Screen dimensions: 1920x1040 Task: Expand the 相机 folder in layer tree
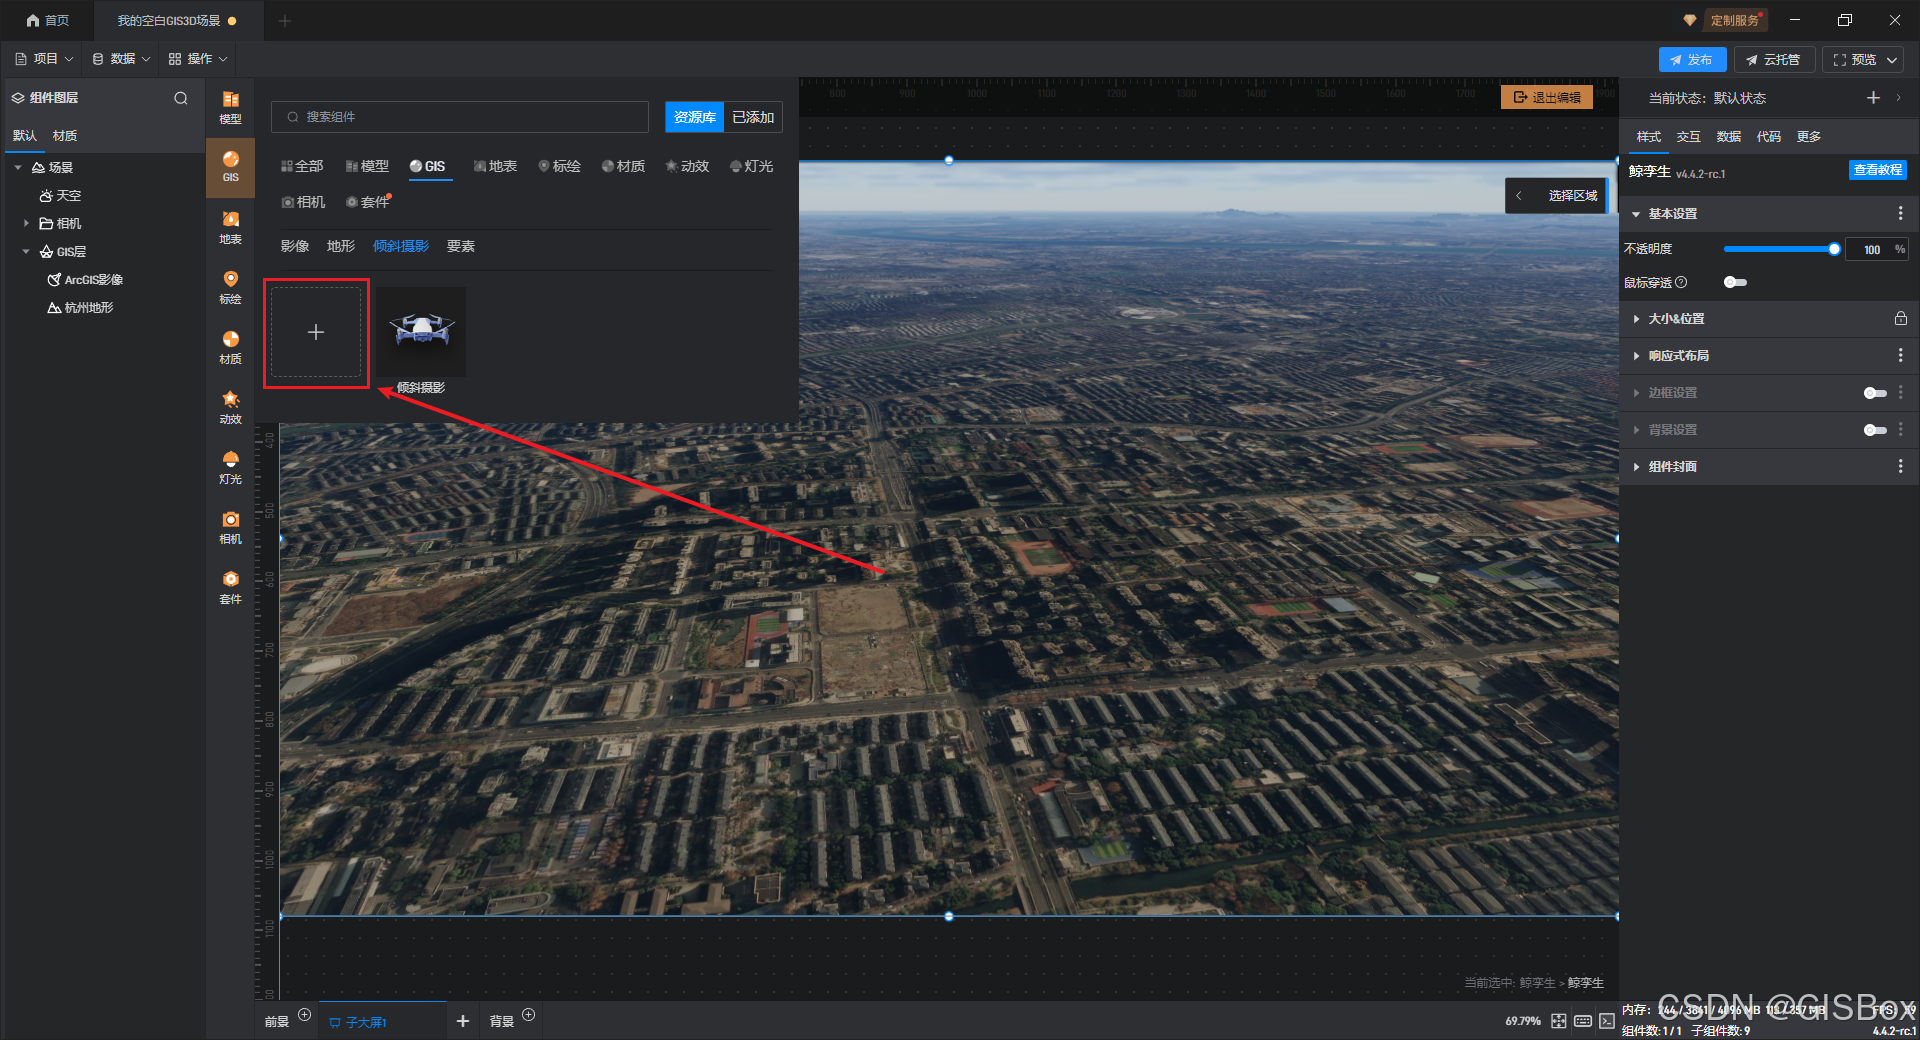tap(26, 223)
